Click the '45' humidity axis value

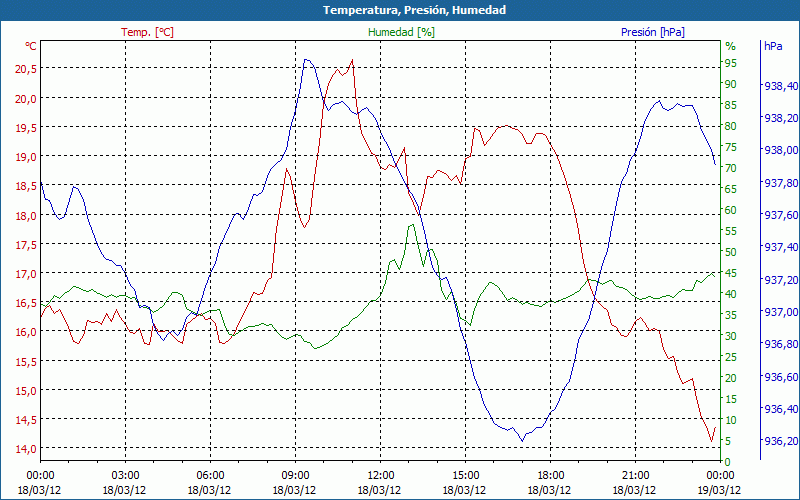pyautogui.click(x=731, y=273)
